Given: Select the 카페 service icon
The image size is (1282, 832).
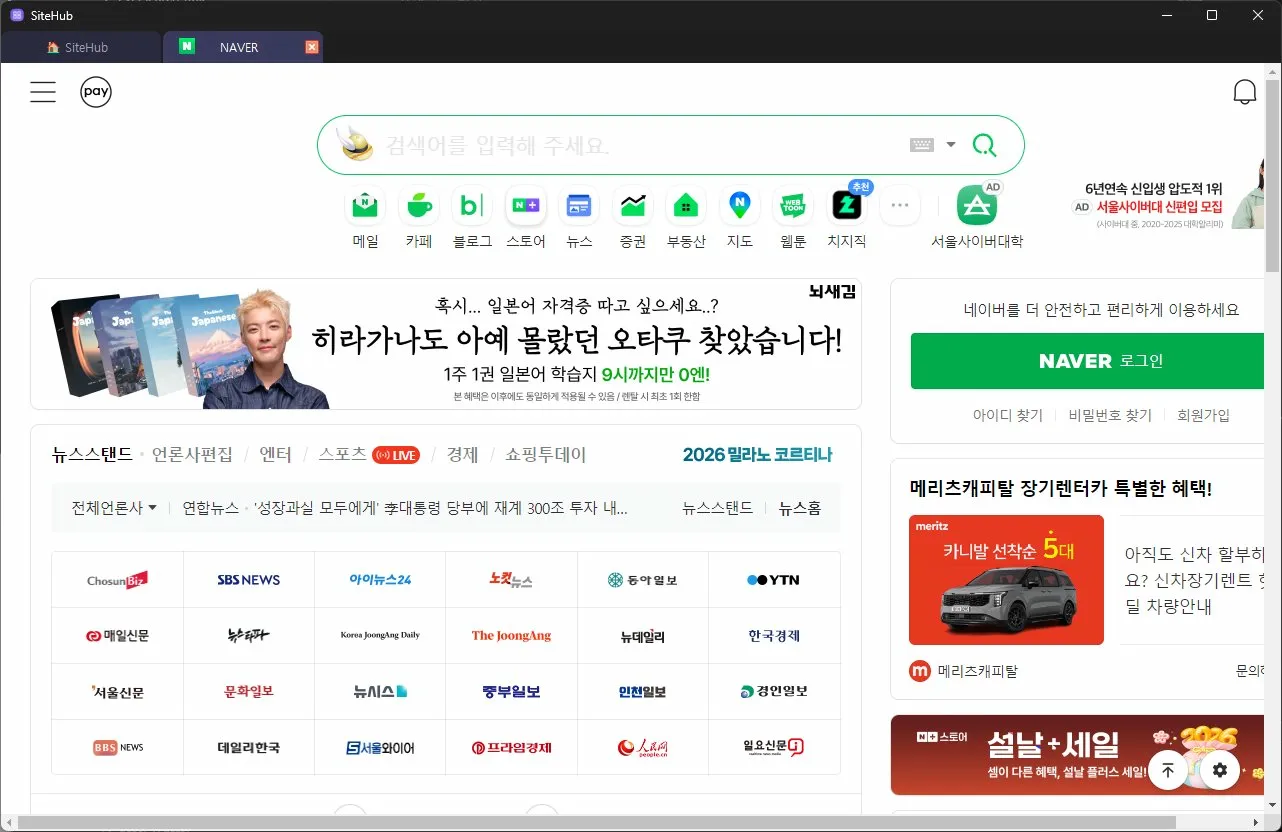Looking at the screenshot, I should 418,205.
